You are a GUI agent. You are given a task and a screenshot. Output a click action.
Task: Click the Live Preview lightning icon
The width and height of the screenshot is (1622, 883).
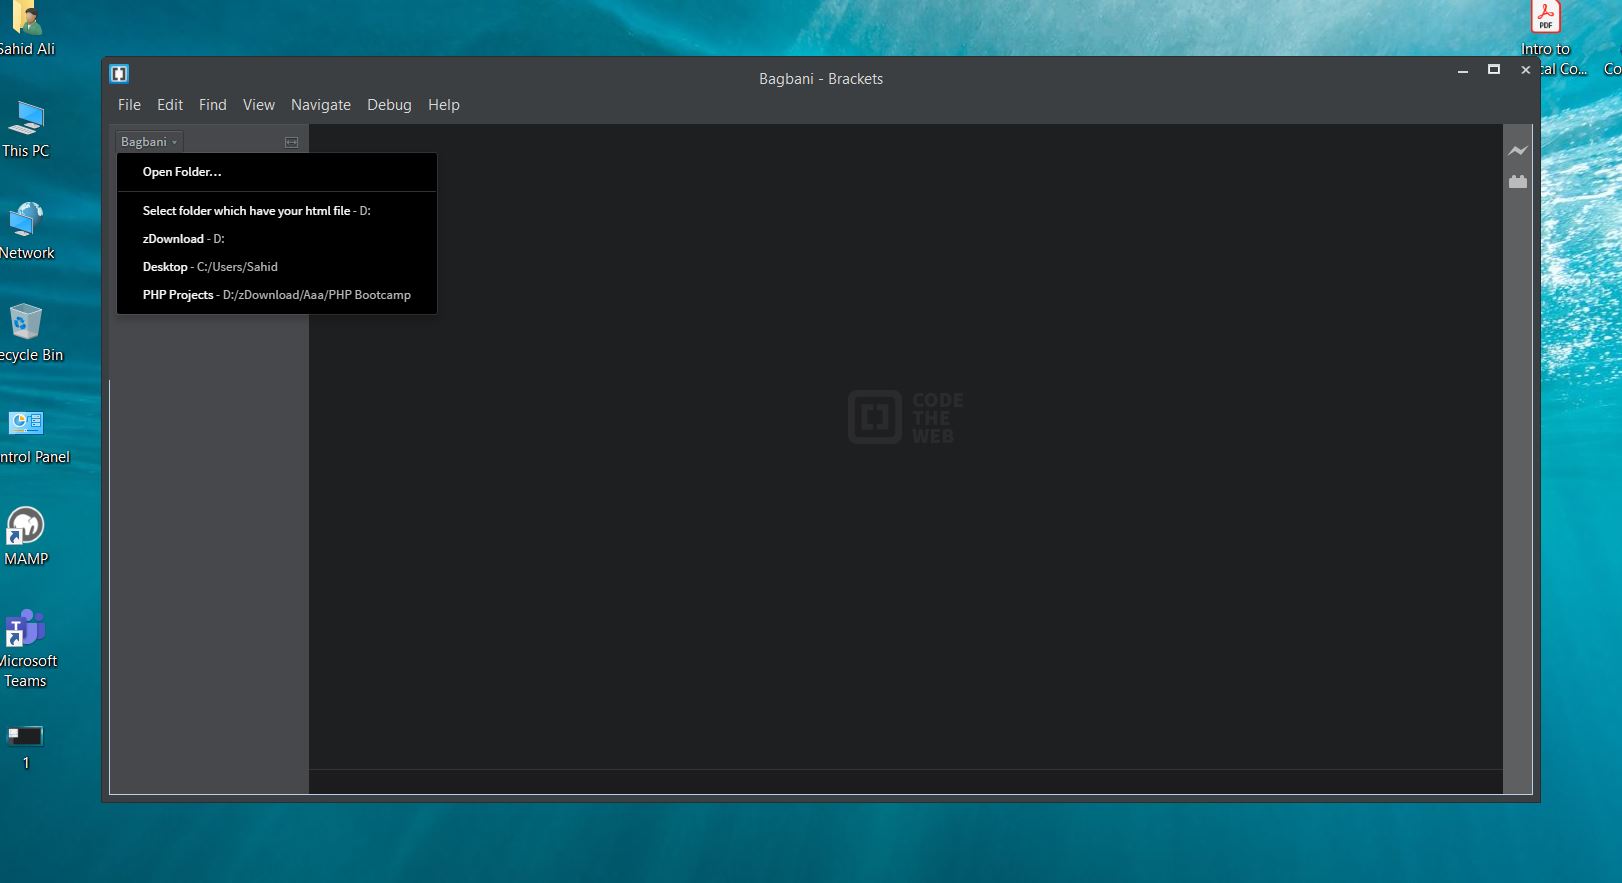tap(1518, 151)
